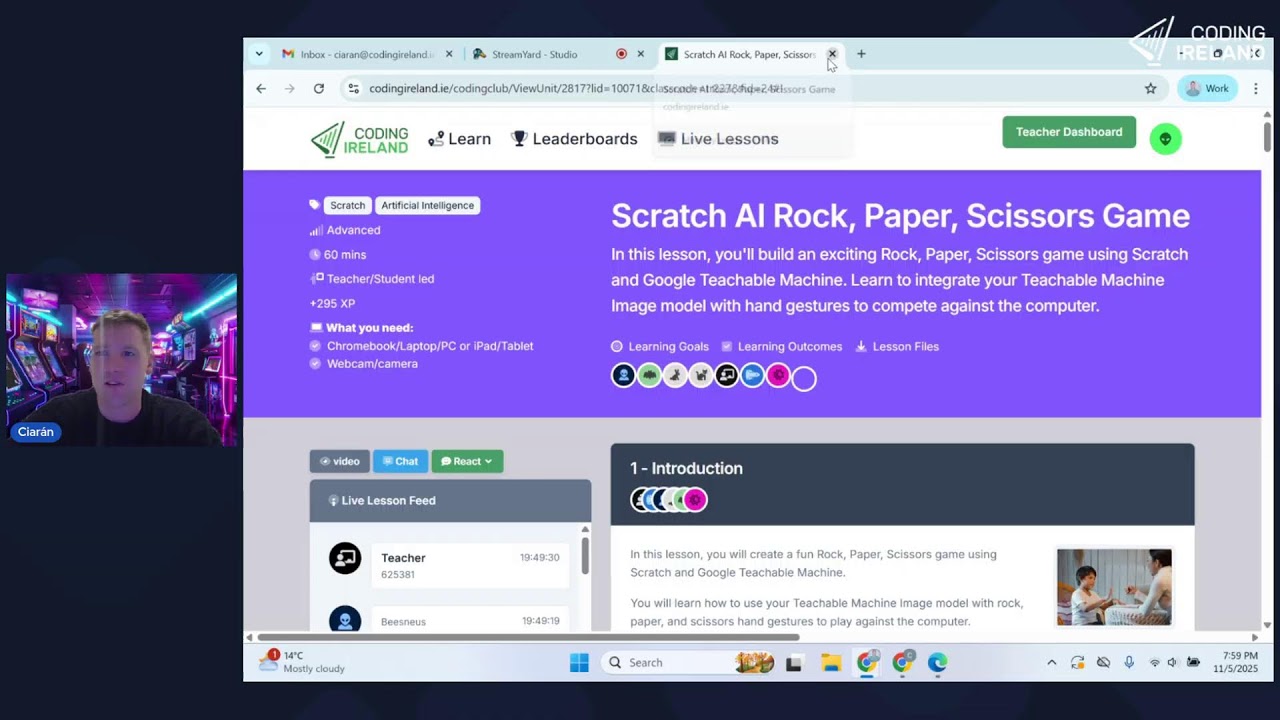Click the Beesneus avatar in the feed
Viewport: 1280px width, 720px height.
pos(345,620)
